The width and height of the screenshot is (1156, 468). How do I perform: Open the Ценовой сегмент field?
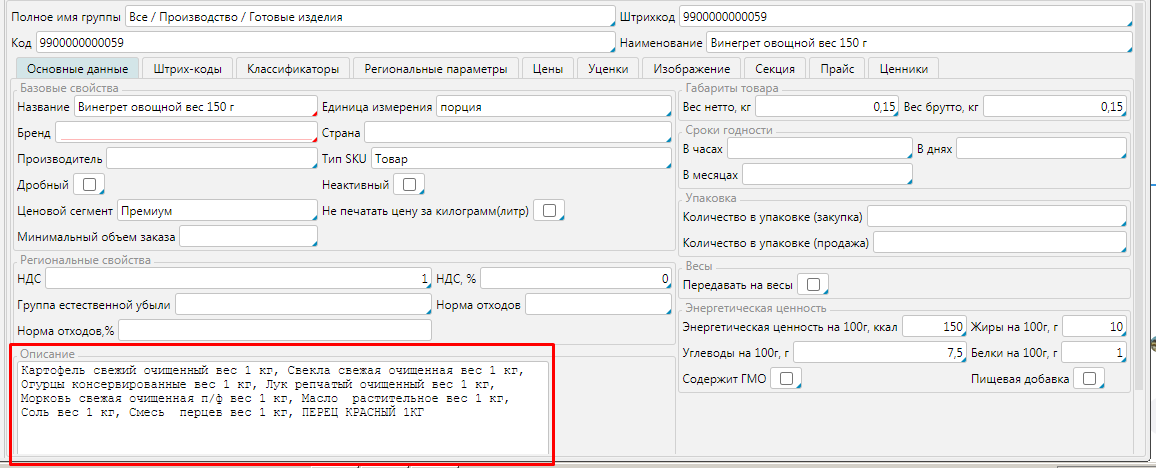pos(216,211)
